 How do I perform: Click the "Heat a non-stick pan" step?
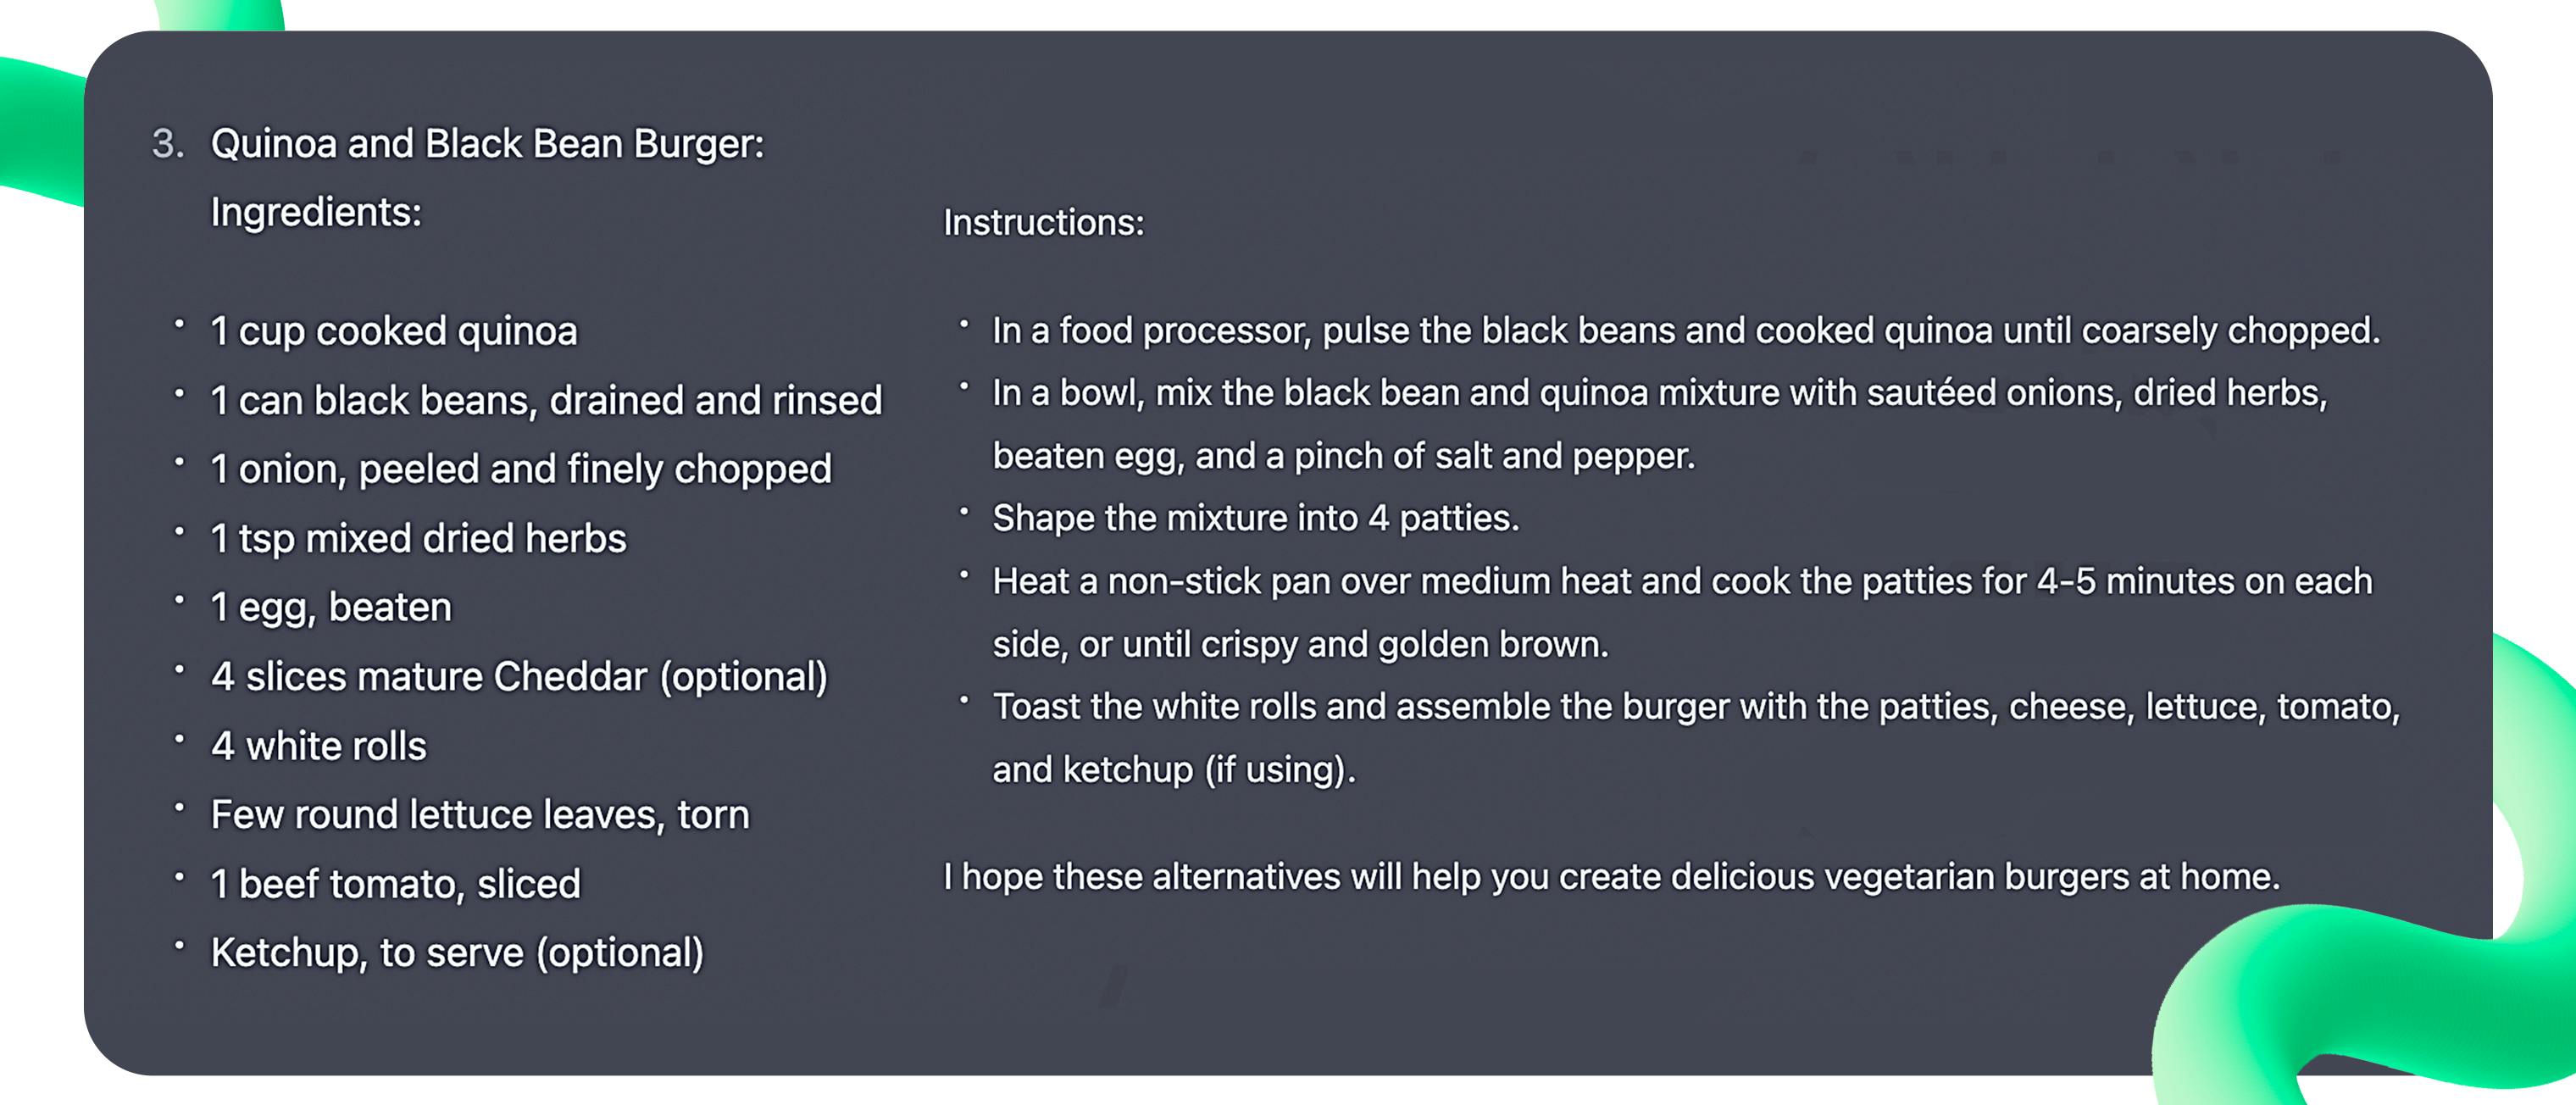pyautogui.click(x=1681, y=581)
